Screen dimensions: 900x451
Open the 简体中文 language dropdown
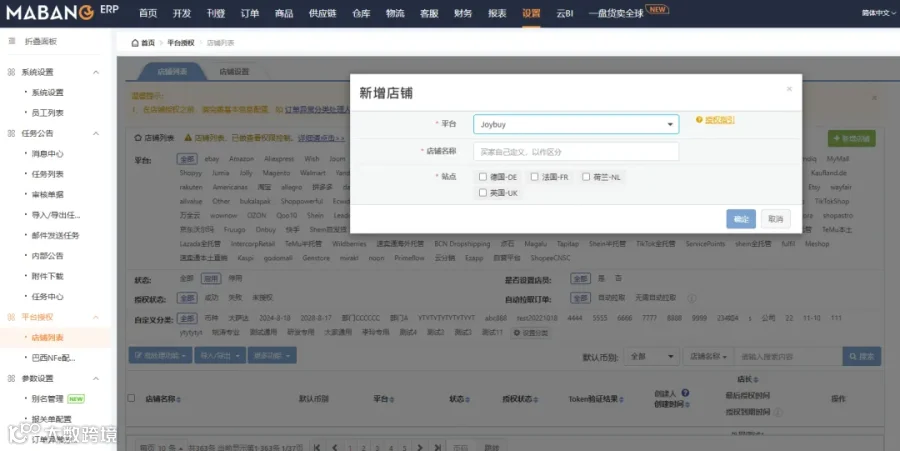[x=878, y=13]
